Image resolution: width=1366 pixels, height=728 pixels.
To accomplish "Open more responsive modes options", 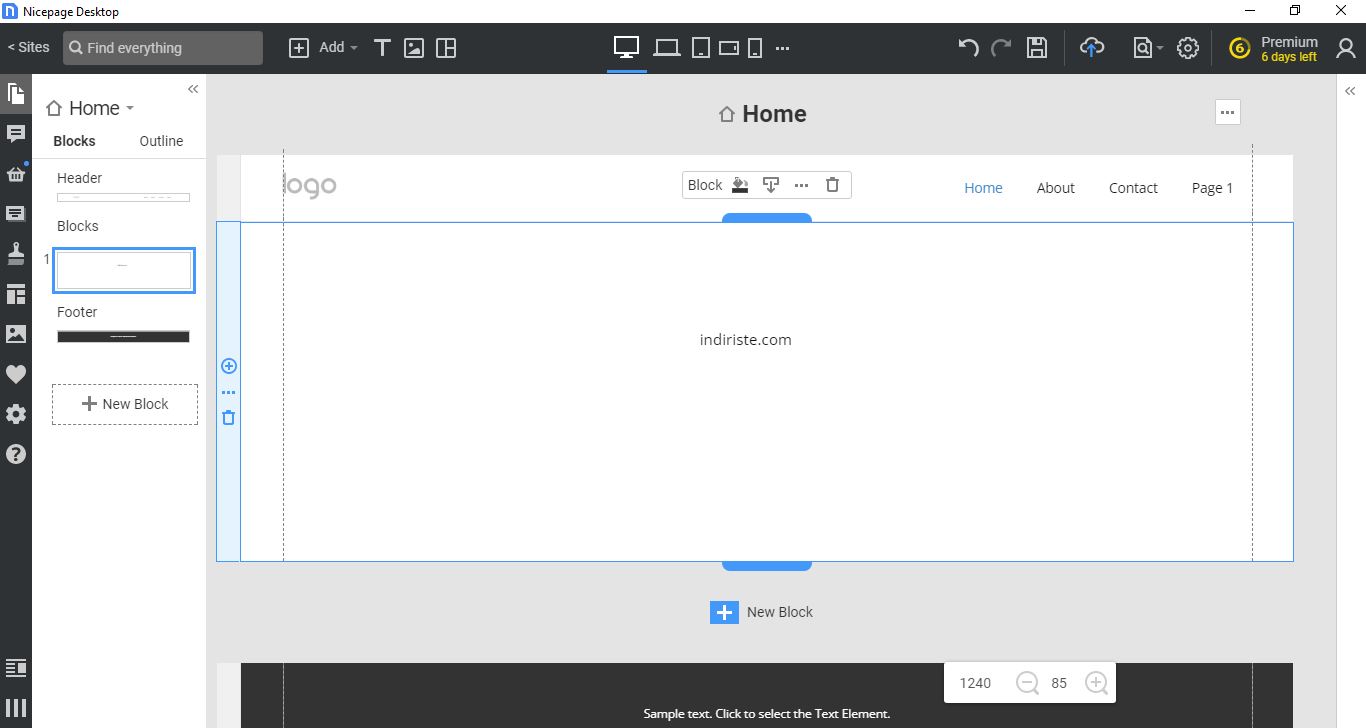I will coord(783,48).
